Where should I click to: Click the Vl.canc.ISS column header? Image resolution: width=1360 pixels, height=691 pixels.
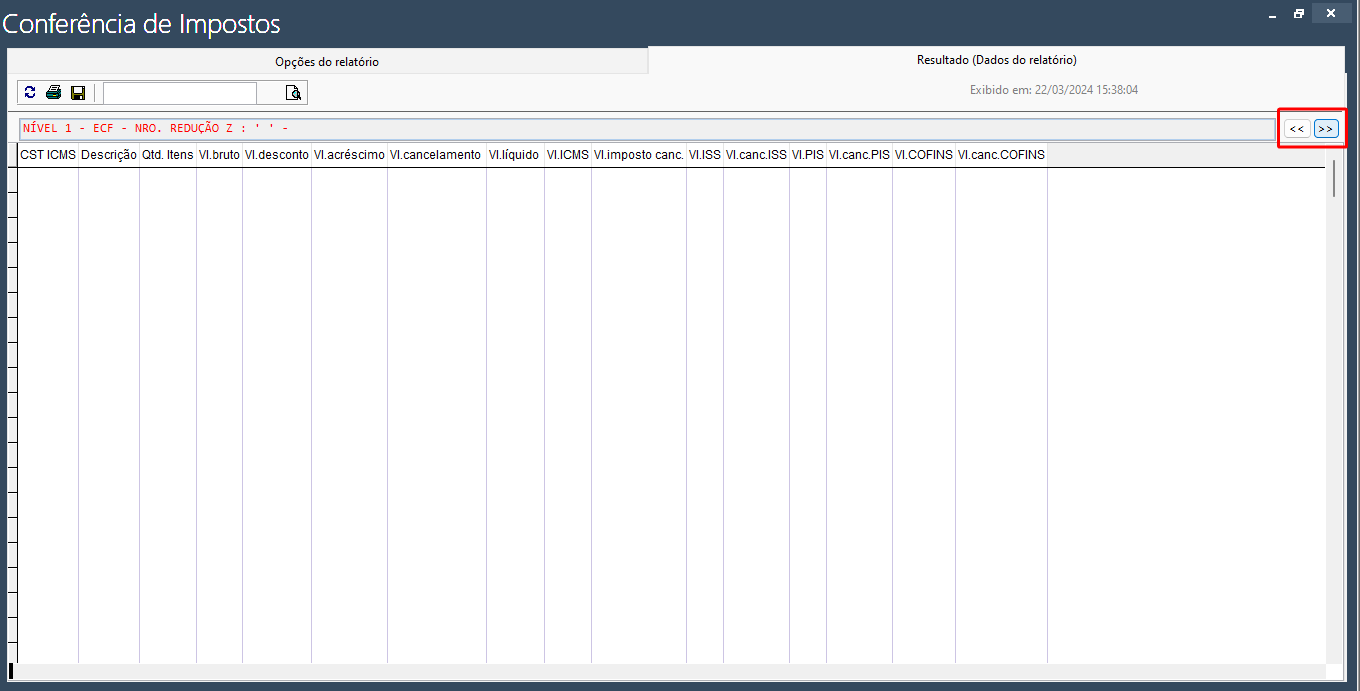(x=756, y=155)
